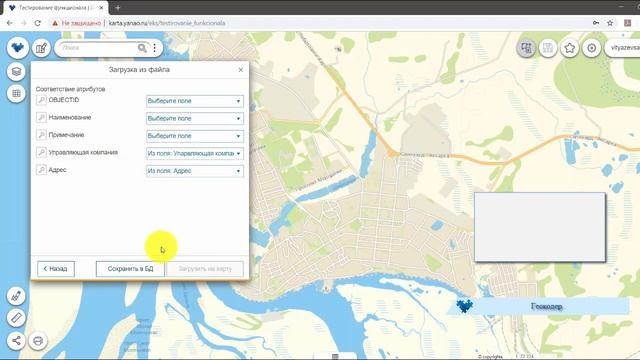Activate the ruler measurement tool
Viewport: 640px width, 360px height.
(x=16, y=318)
